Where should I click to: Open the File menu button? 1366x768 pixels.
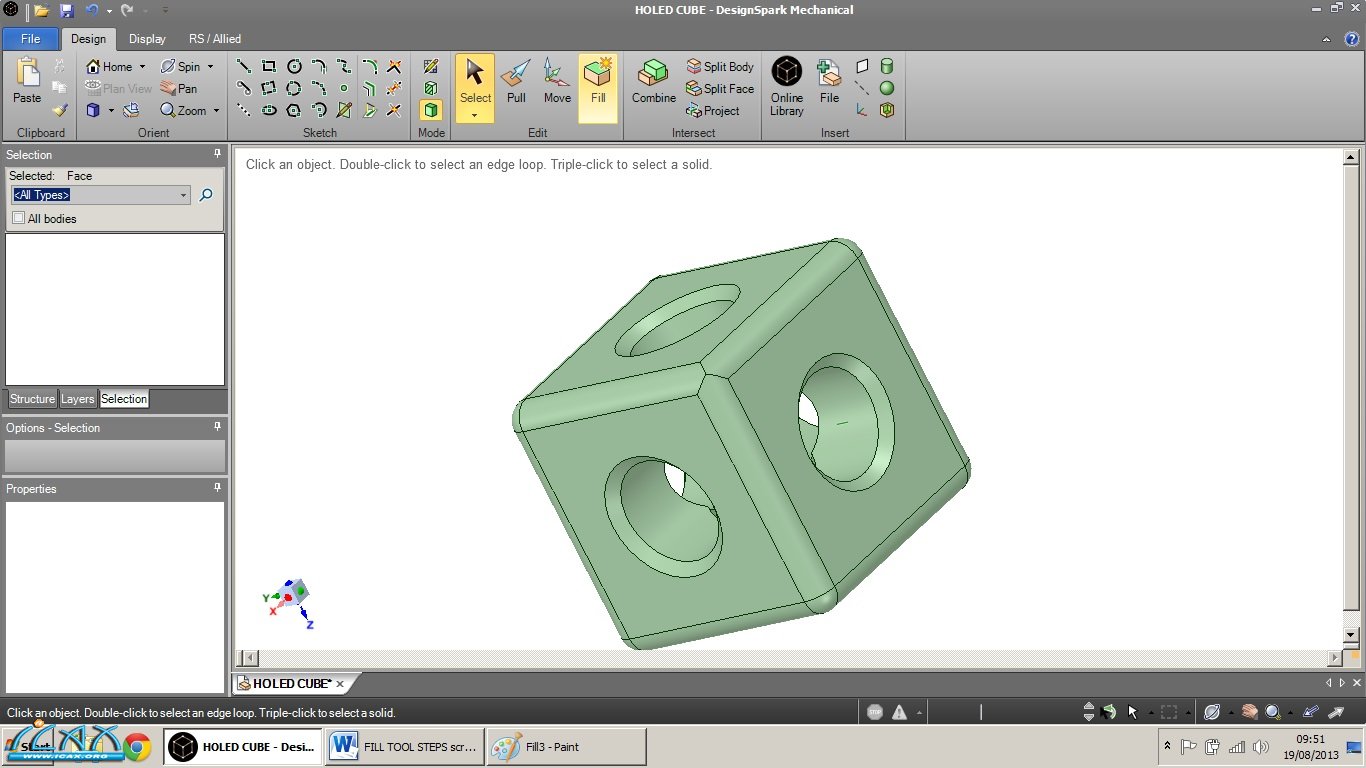(30, 39)
